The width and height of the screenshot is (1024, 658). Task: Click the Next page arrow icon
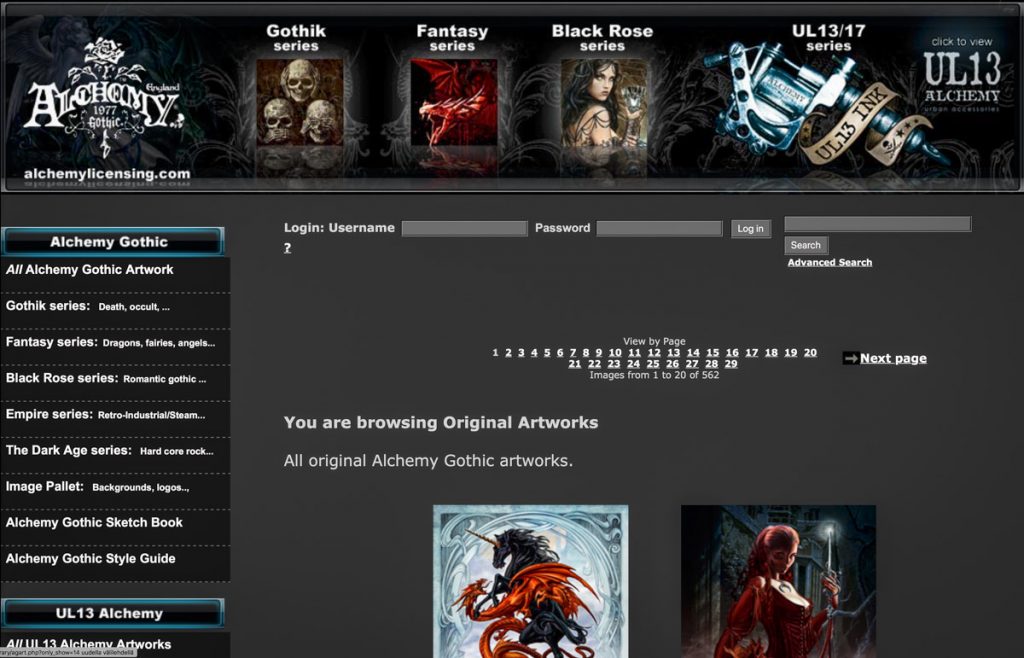[x=850, y=358]
